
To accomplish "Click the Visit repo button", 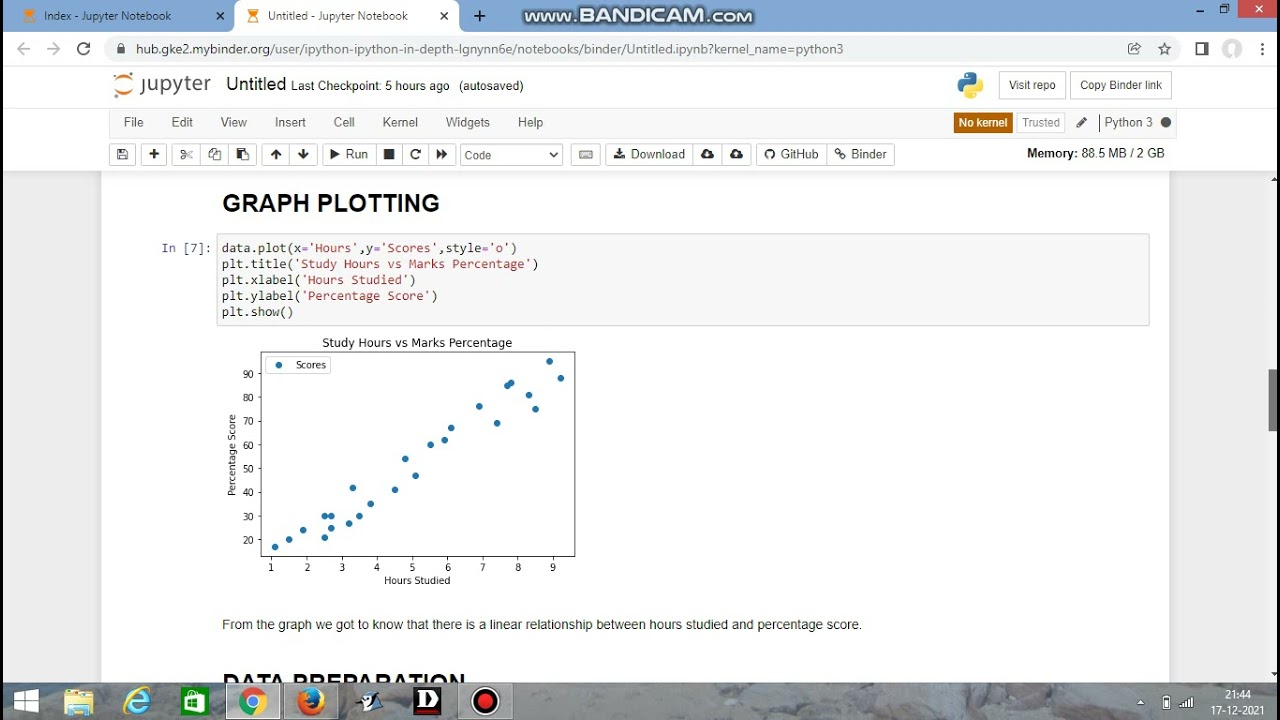I will [x=1032, y=85].
